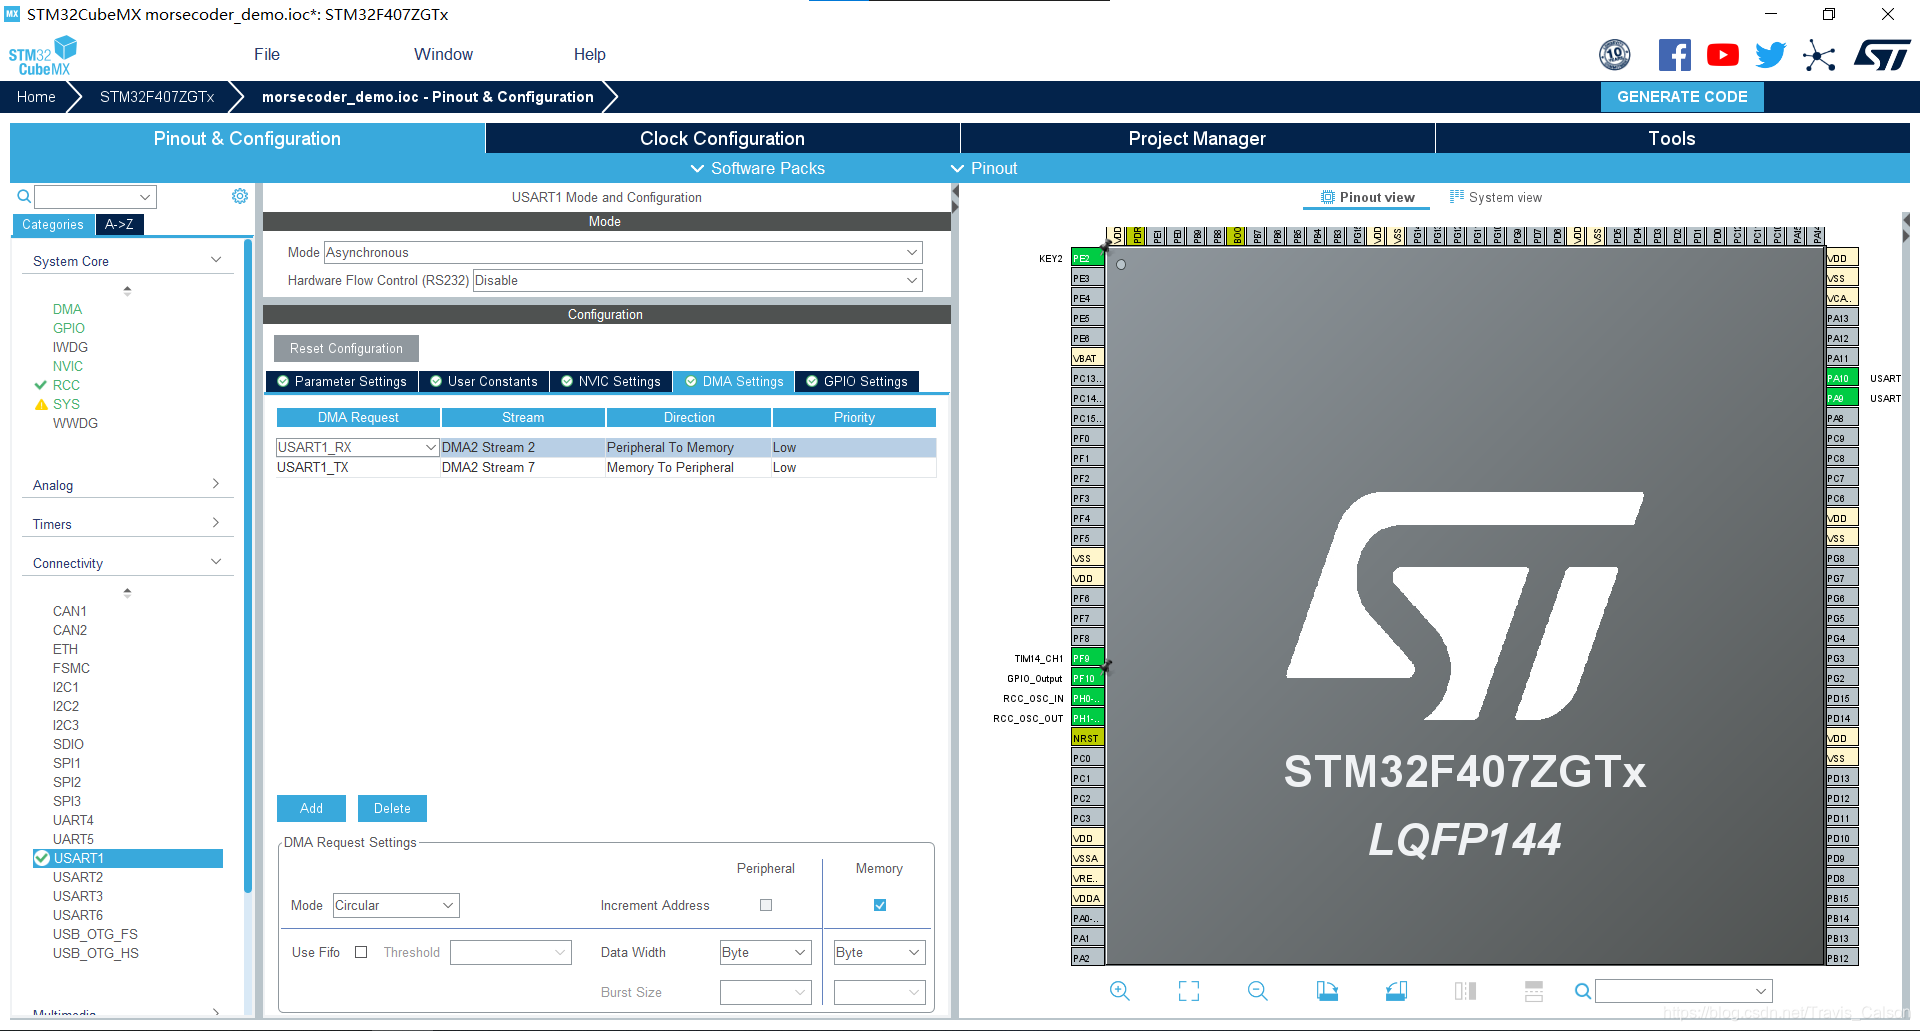Go to Home breadcrumb
1920x1031 pixels.
click(36, 97)
